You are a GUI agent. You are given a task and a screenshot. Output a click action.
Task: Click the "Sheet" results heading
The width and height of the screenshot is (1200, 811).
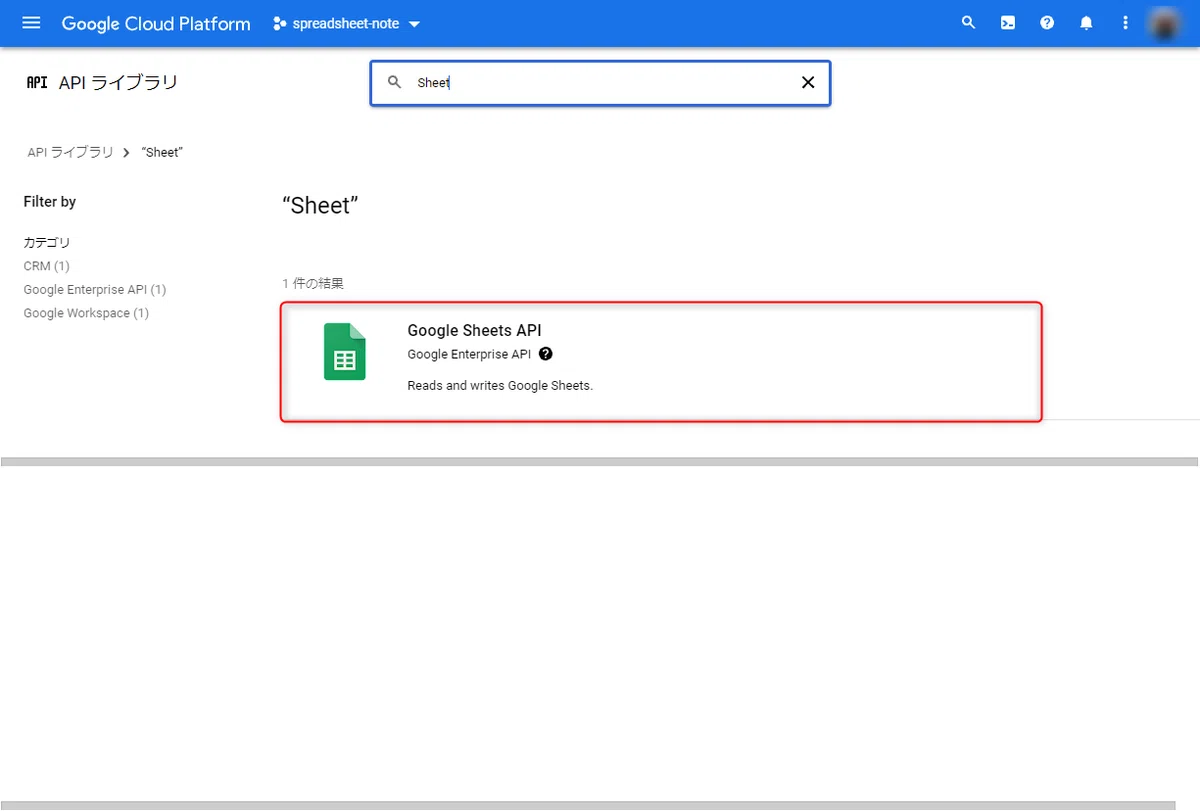[x=320, y=206]
